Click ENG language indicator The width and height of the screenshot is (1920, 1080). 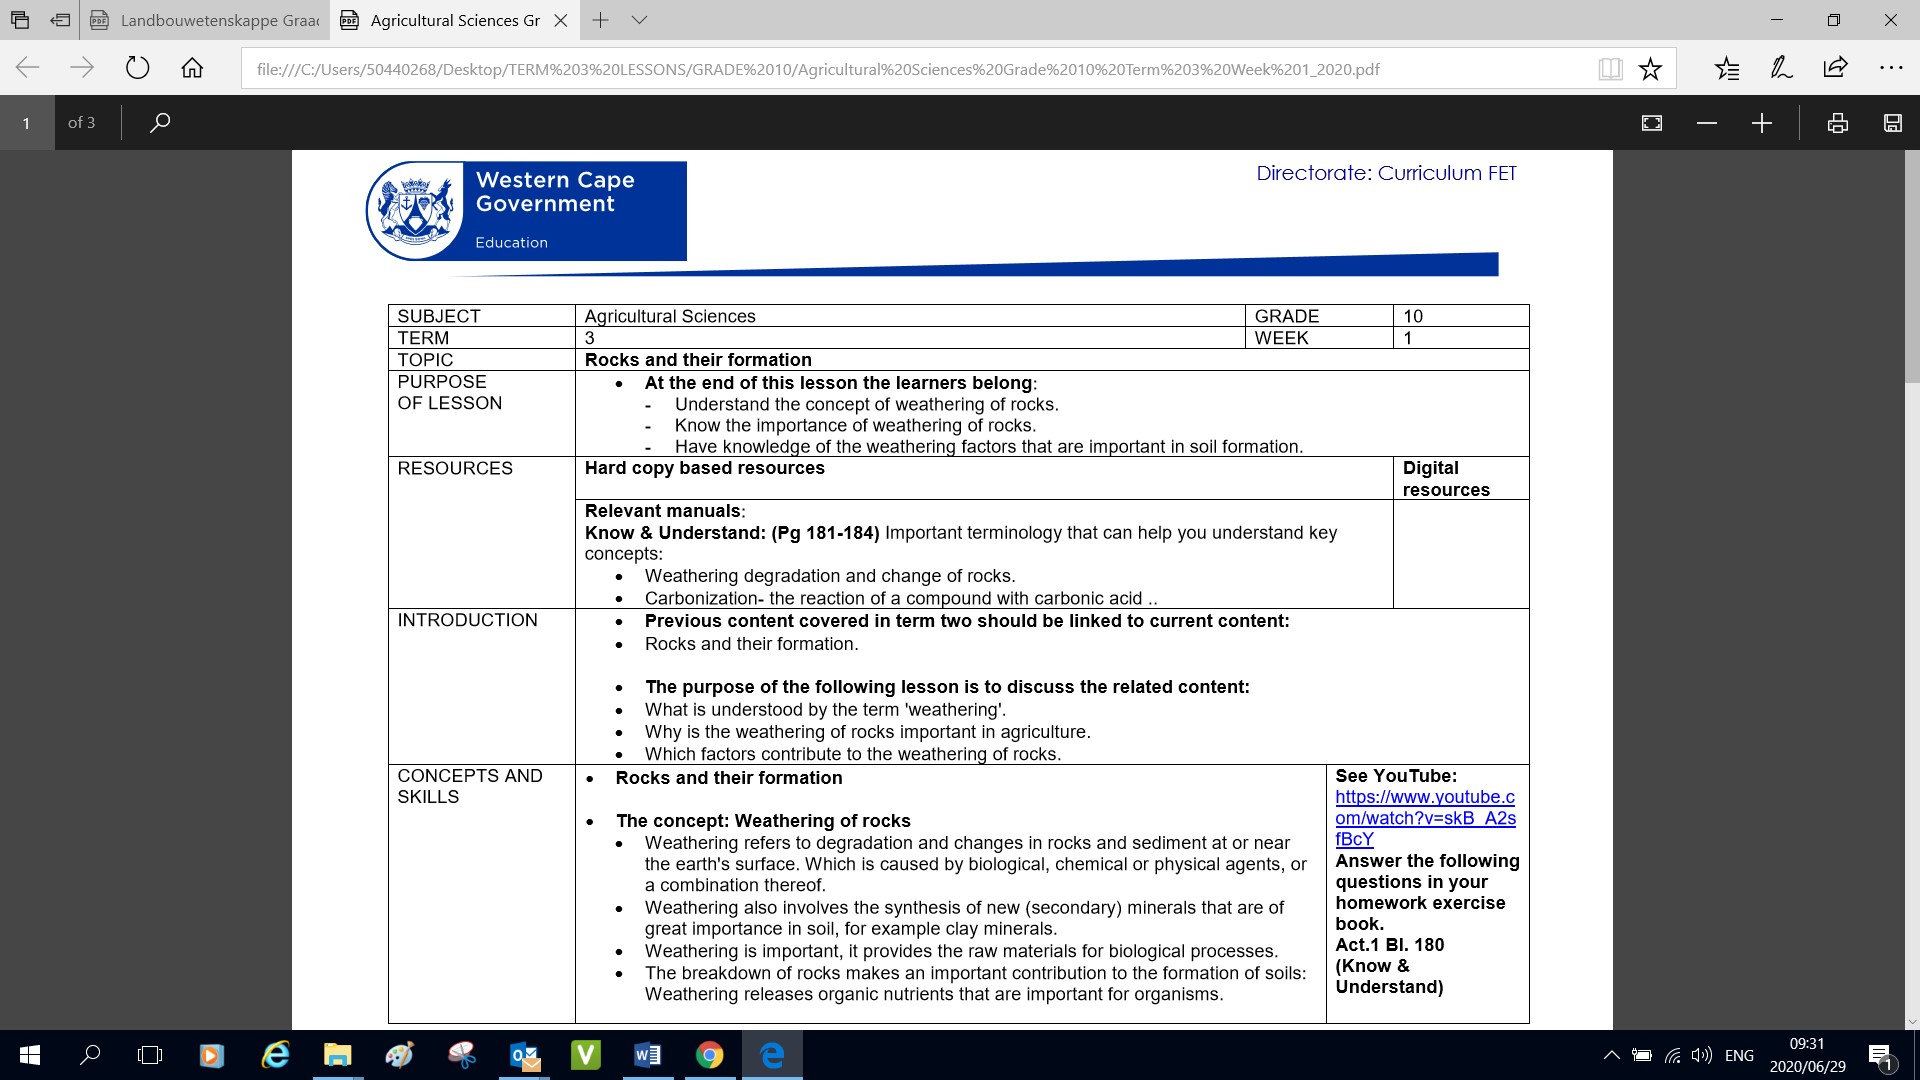coord(1739,1055)
